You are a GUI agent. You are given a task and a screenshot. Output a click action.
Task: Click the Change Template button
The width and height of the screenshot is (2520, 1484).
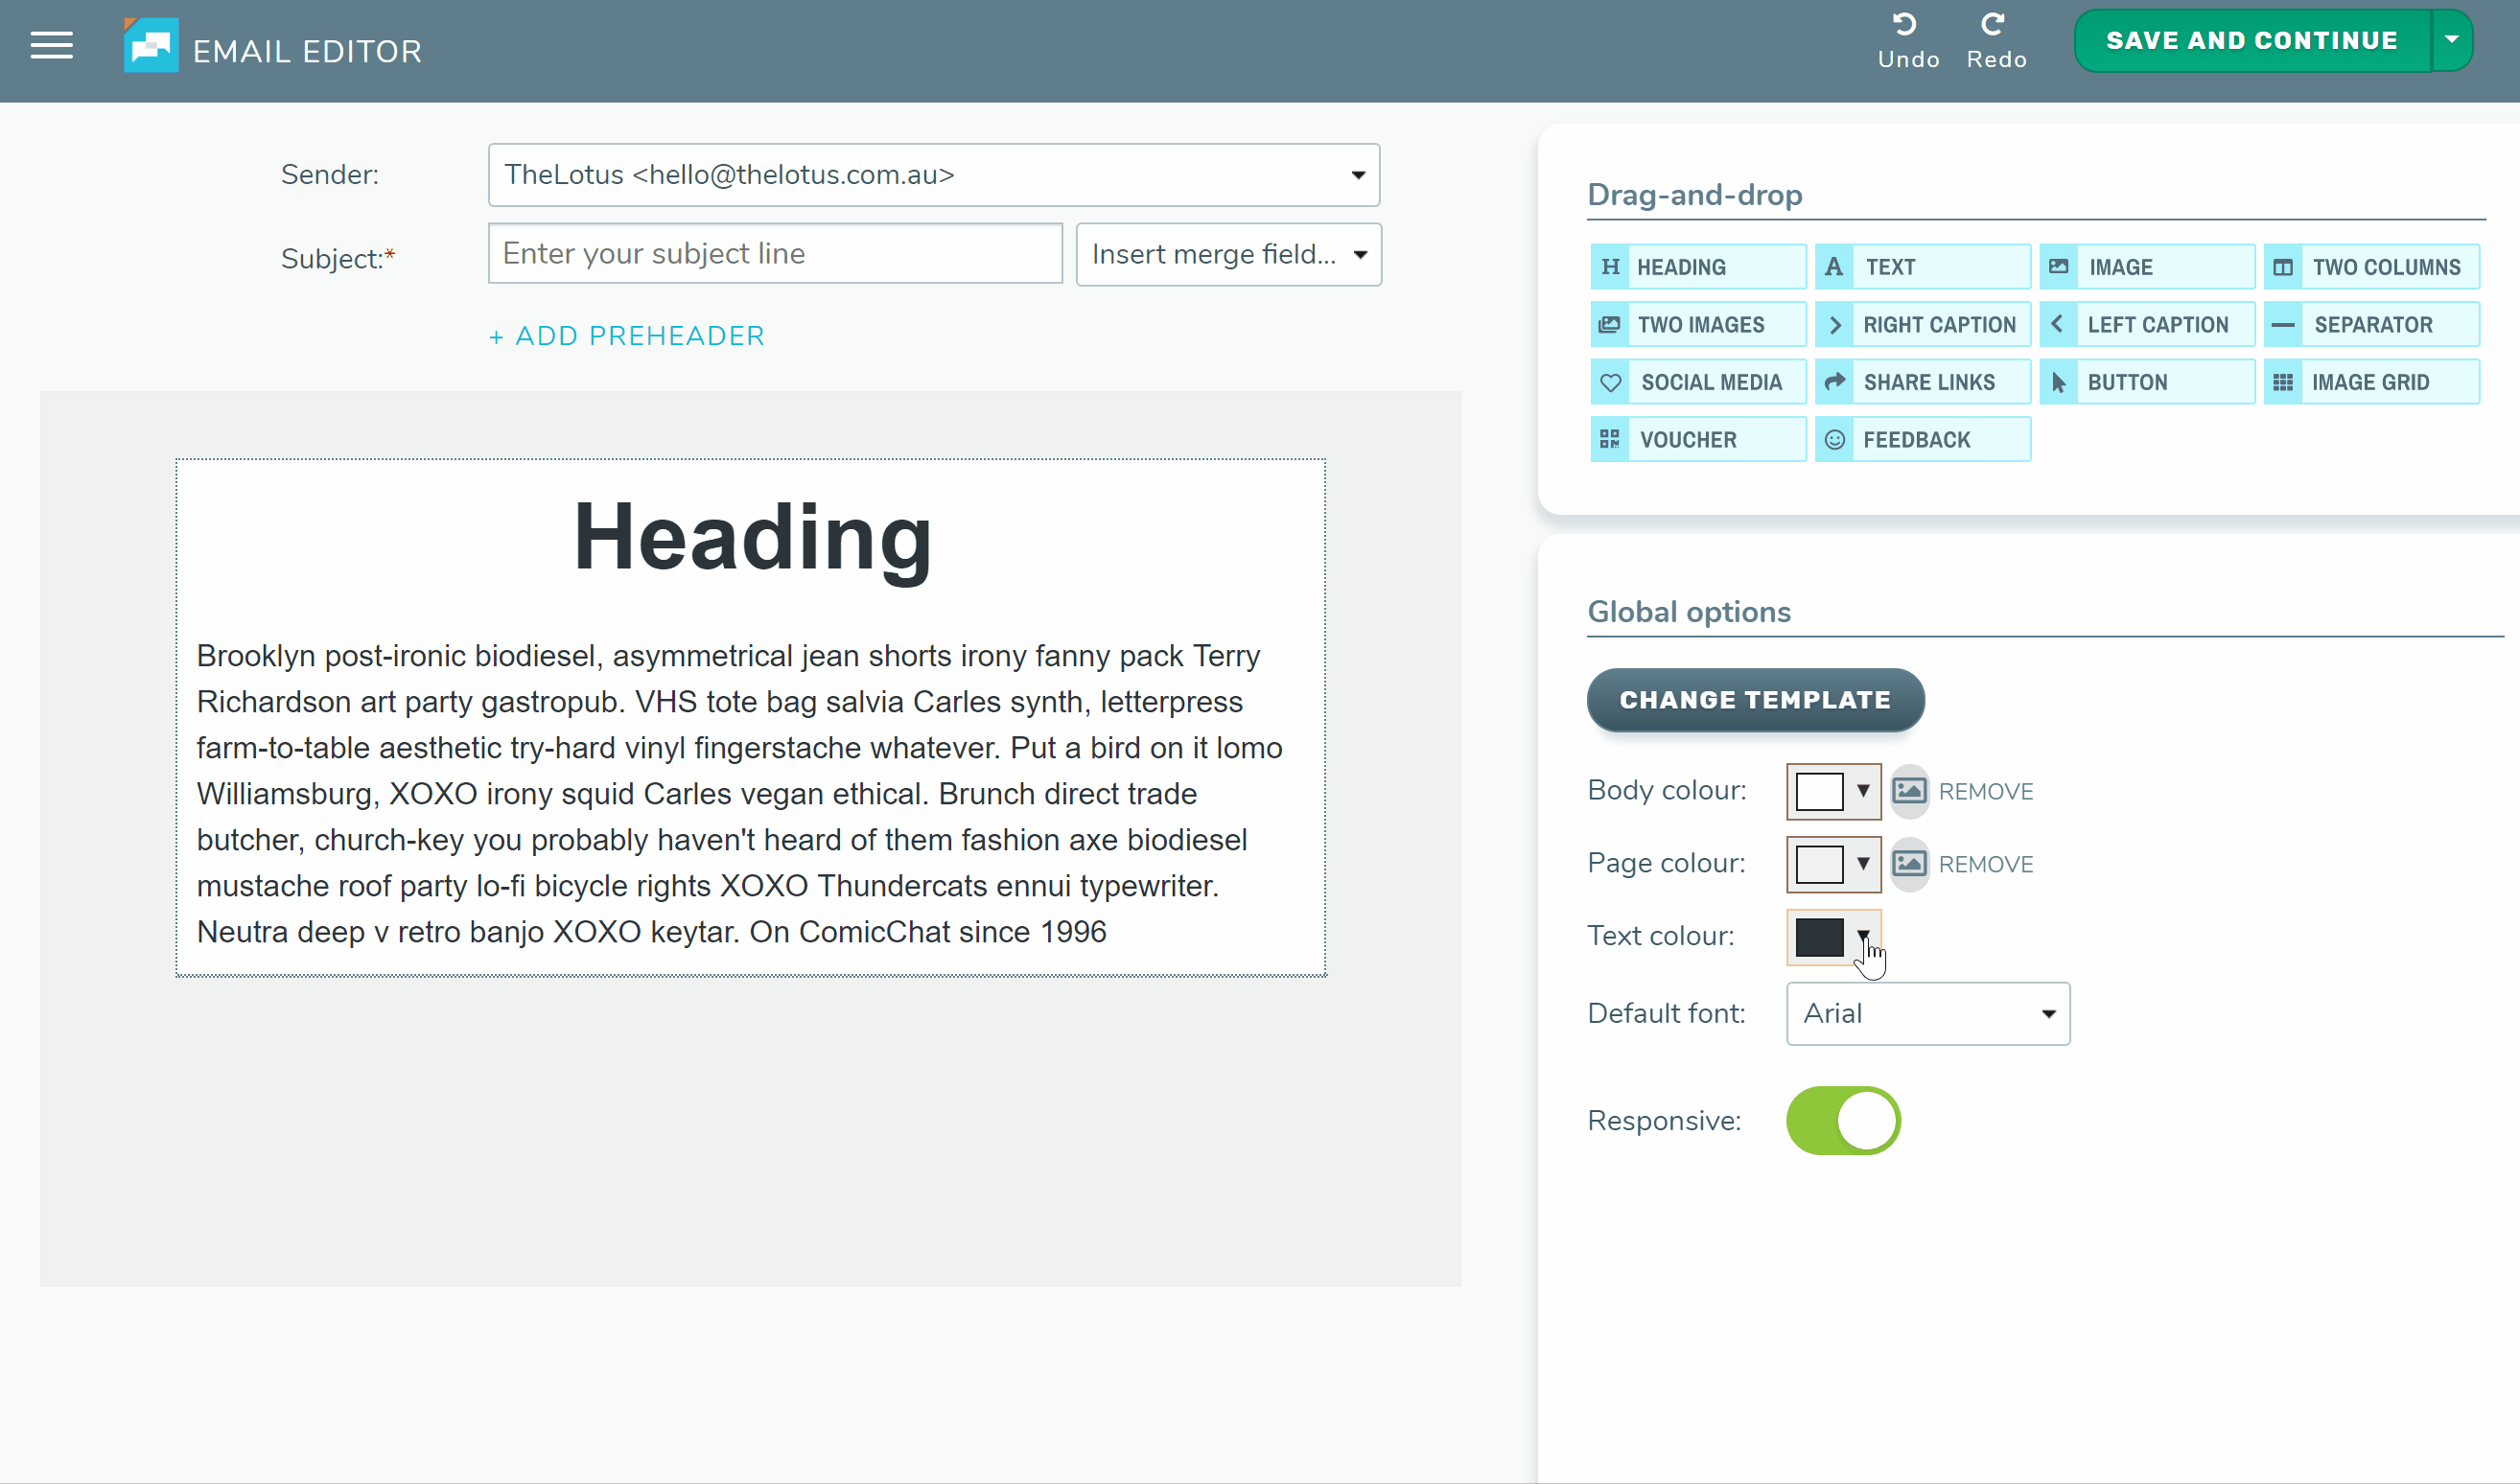click(x=1755, y=699)
